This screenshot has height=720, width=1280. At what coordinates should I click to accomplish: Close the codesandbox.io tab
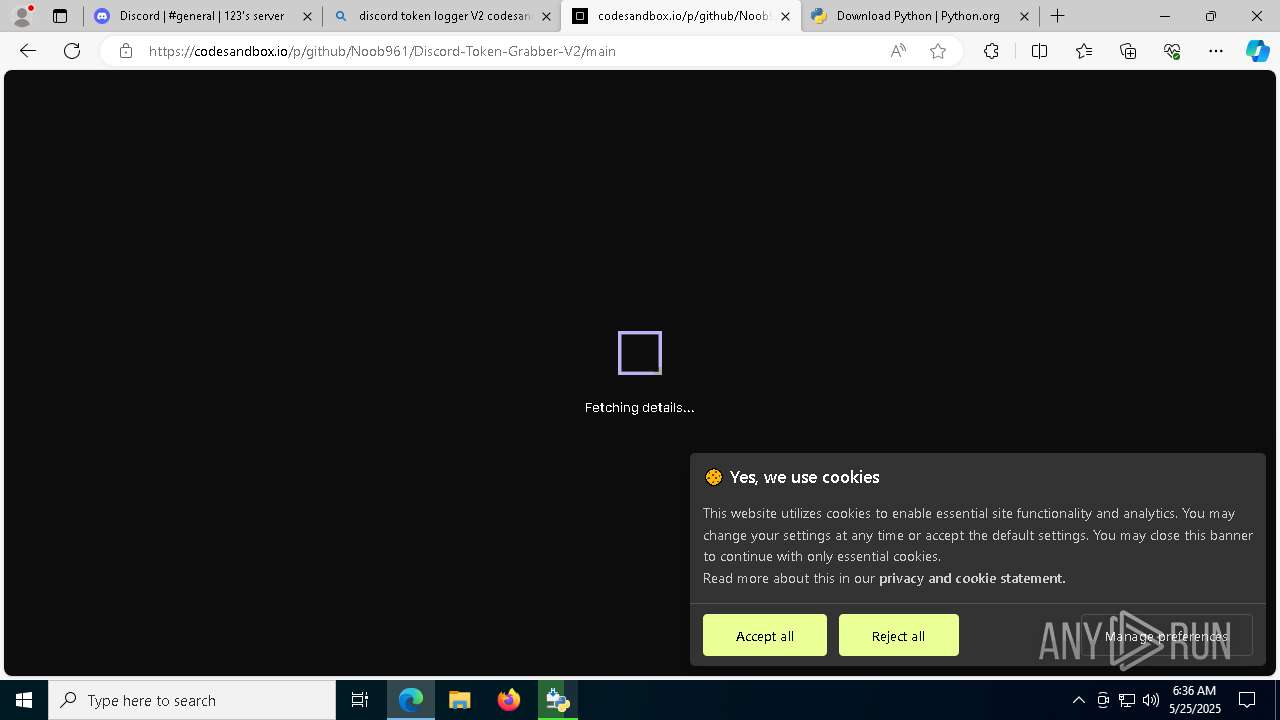coord(785,16)
